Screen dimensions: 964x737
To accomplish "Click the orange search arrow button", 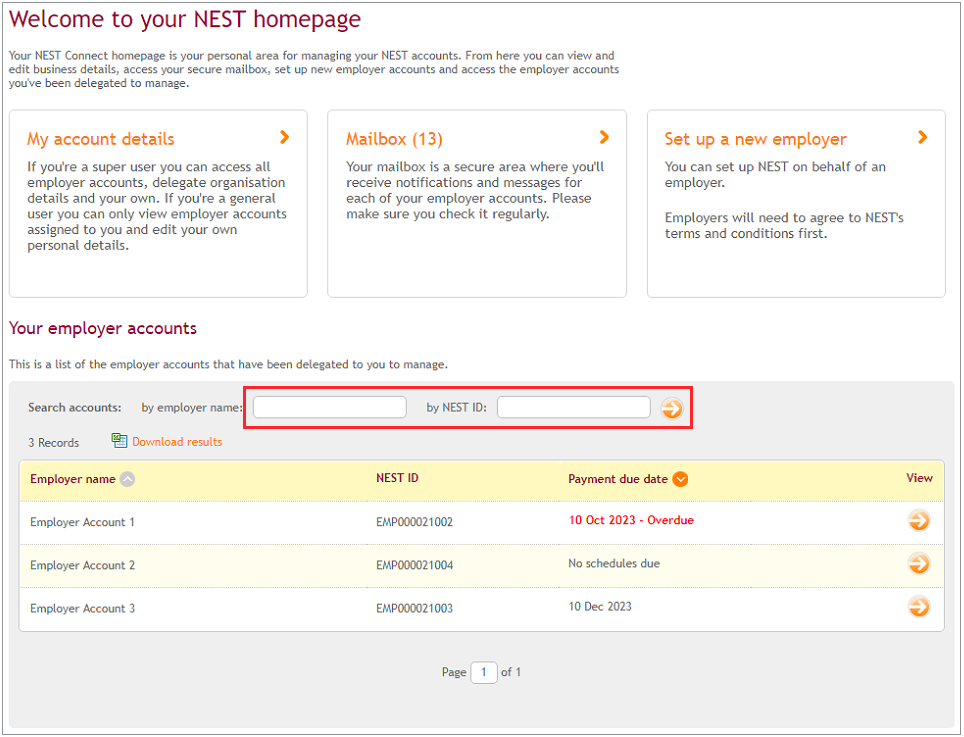I will (671, 408).
